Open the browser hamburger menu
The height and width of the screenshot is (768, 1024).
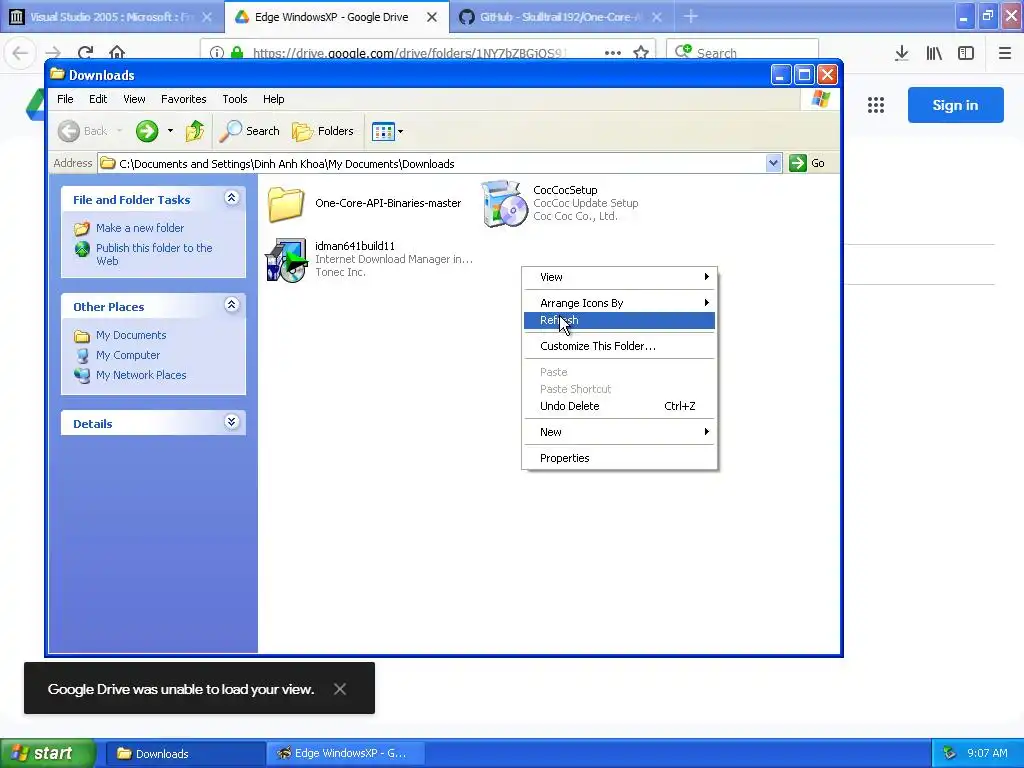coord(1004,53)
